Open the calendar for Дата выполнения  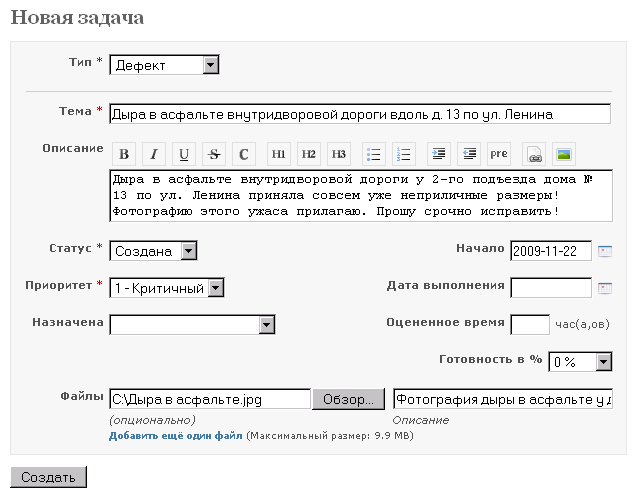pyautogui.click(x=605, y=288)
